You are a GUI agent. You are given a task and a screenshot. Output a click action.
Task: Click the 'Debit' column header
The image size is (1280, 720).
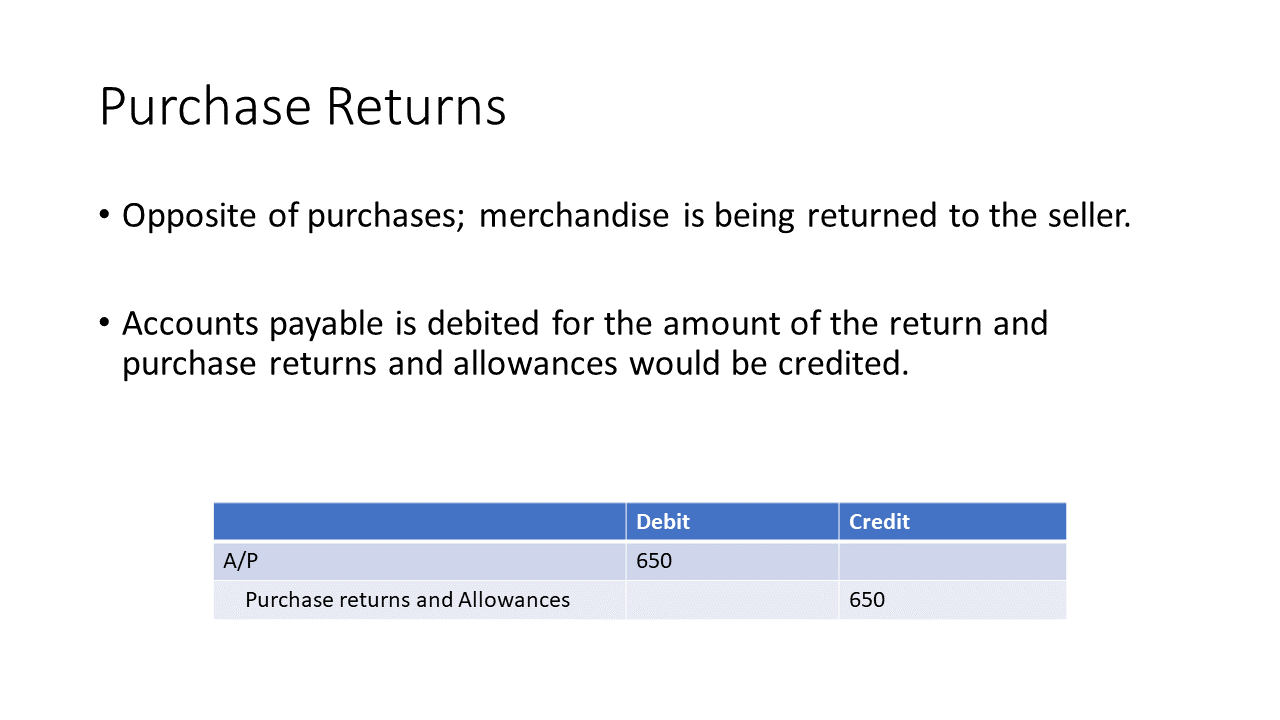click(732, 521)
